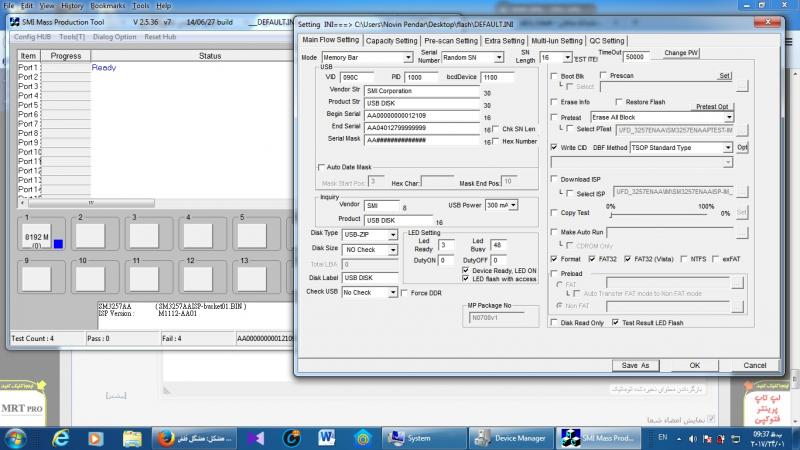Click the Vendor Str input field
The width and height of the screenshot is (800, 450).
click(x=422, y=91)
